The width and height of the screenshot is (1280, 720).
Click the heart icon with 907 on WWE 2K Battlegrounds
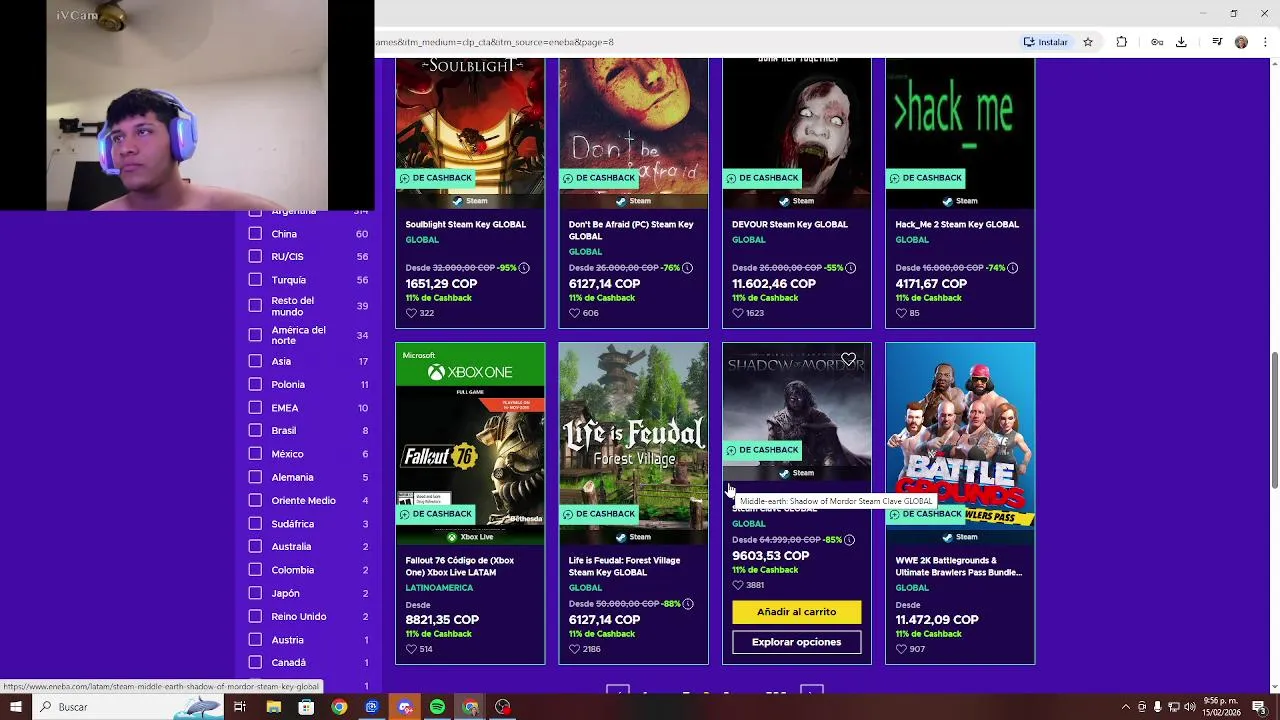[901, 649]
